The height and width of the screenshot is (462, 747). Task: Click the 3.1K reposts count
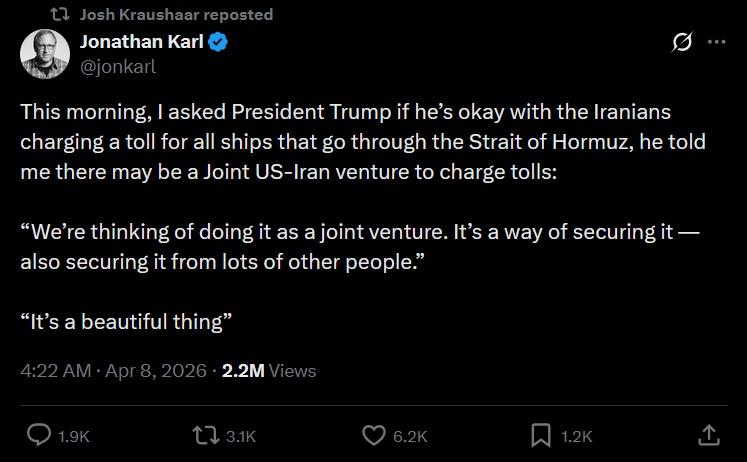pyautogui.click(x=241, y=436)
